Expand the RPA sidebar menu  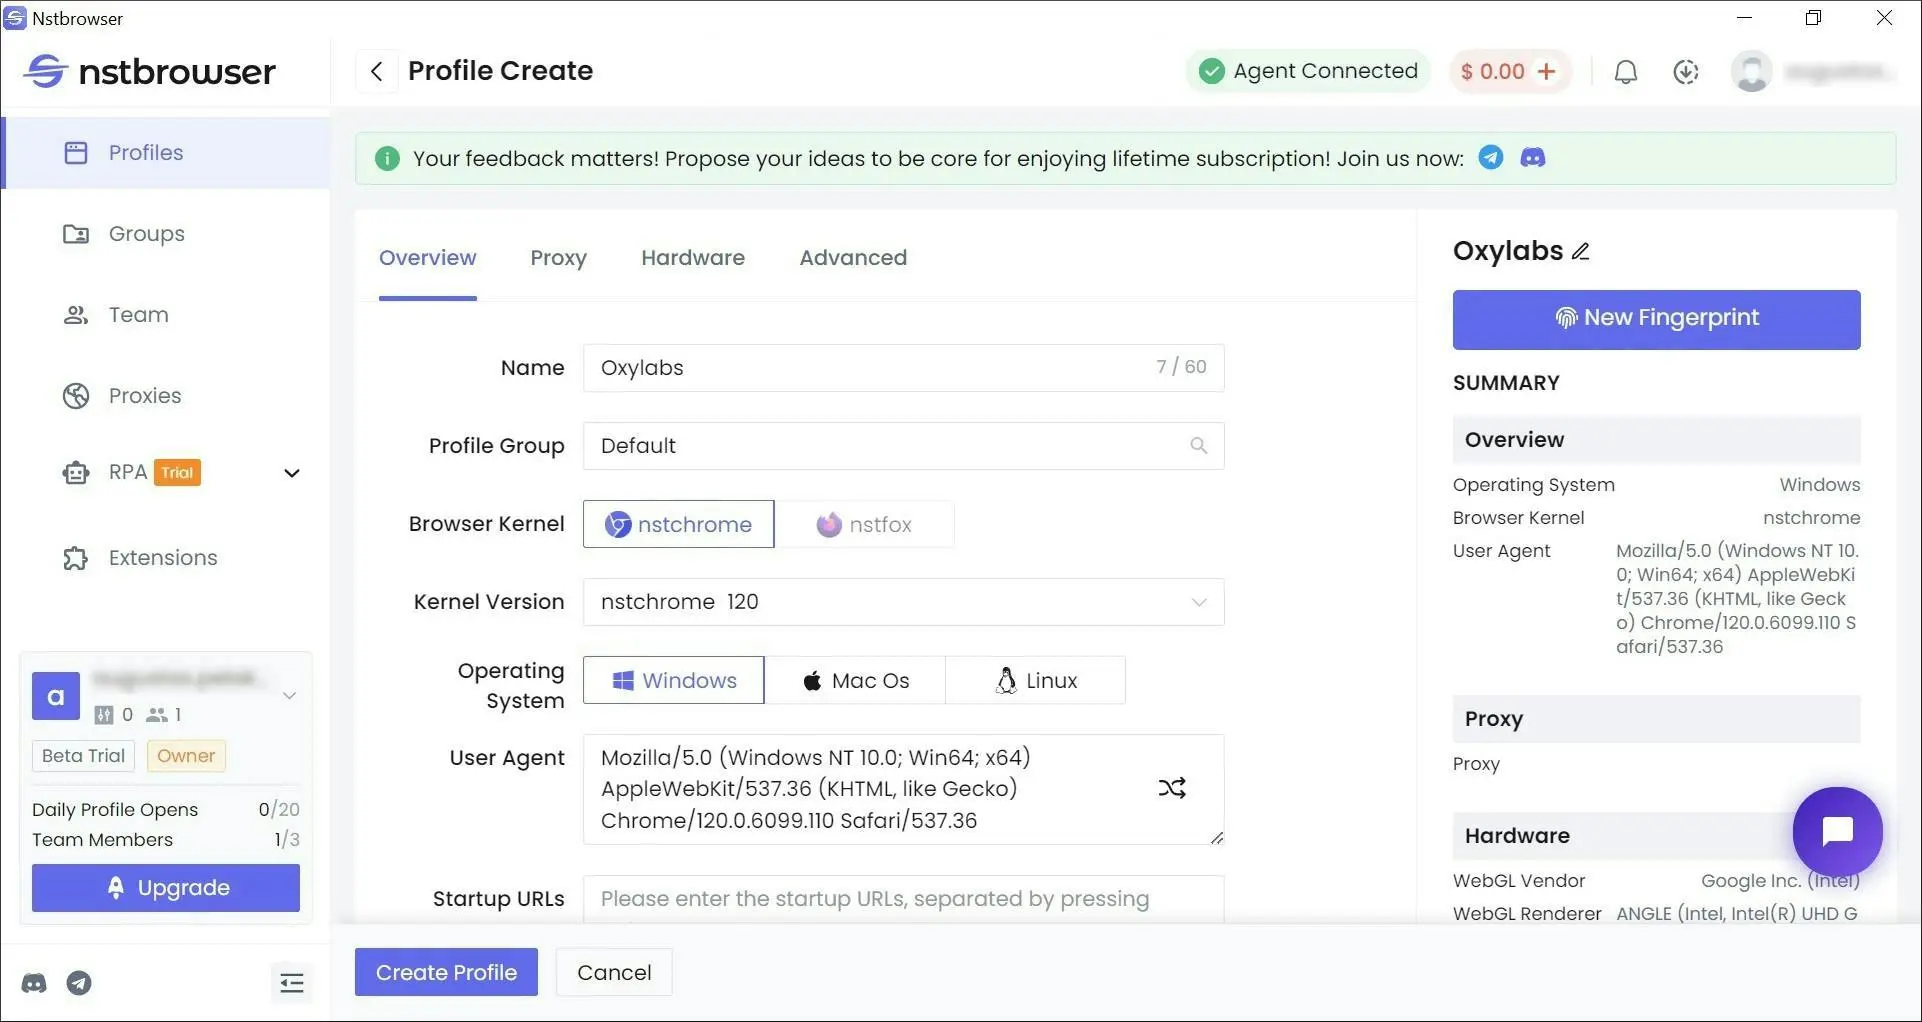point(291,473)
